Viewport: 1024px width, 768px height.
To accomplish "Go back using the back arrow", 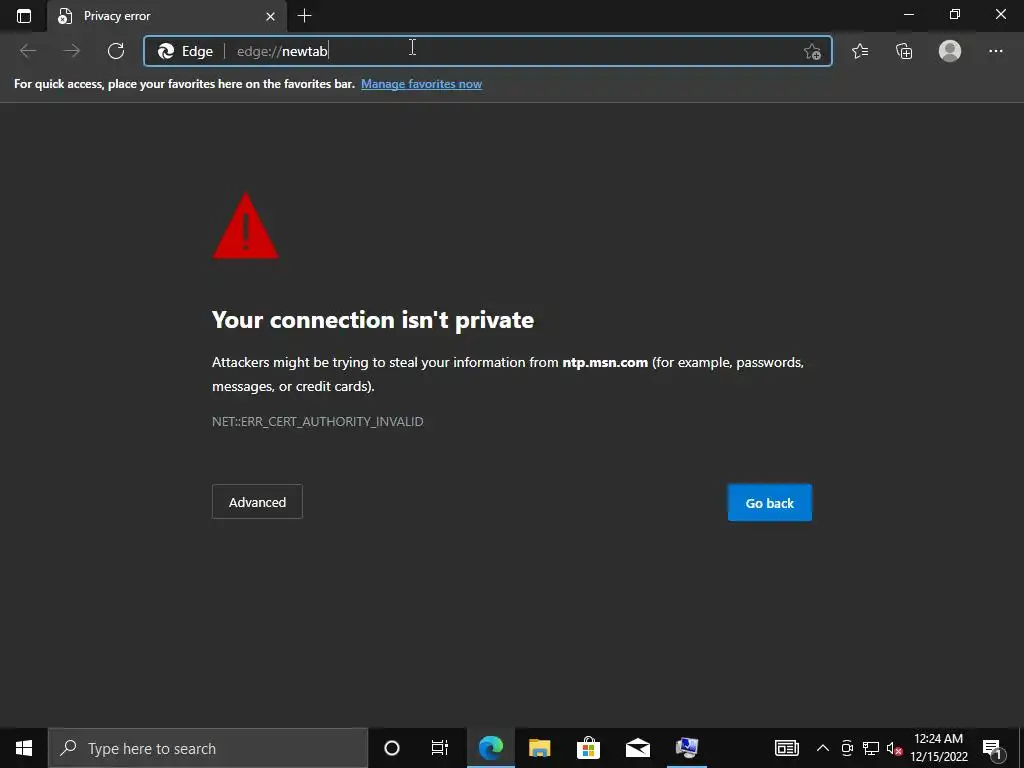I will (x=27, y=51).
